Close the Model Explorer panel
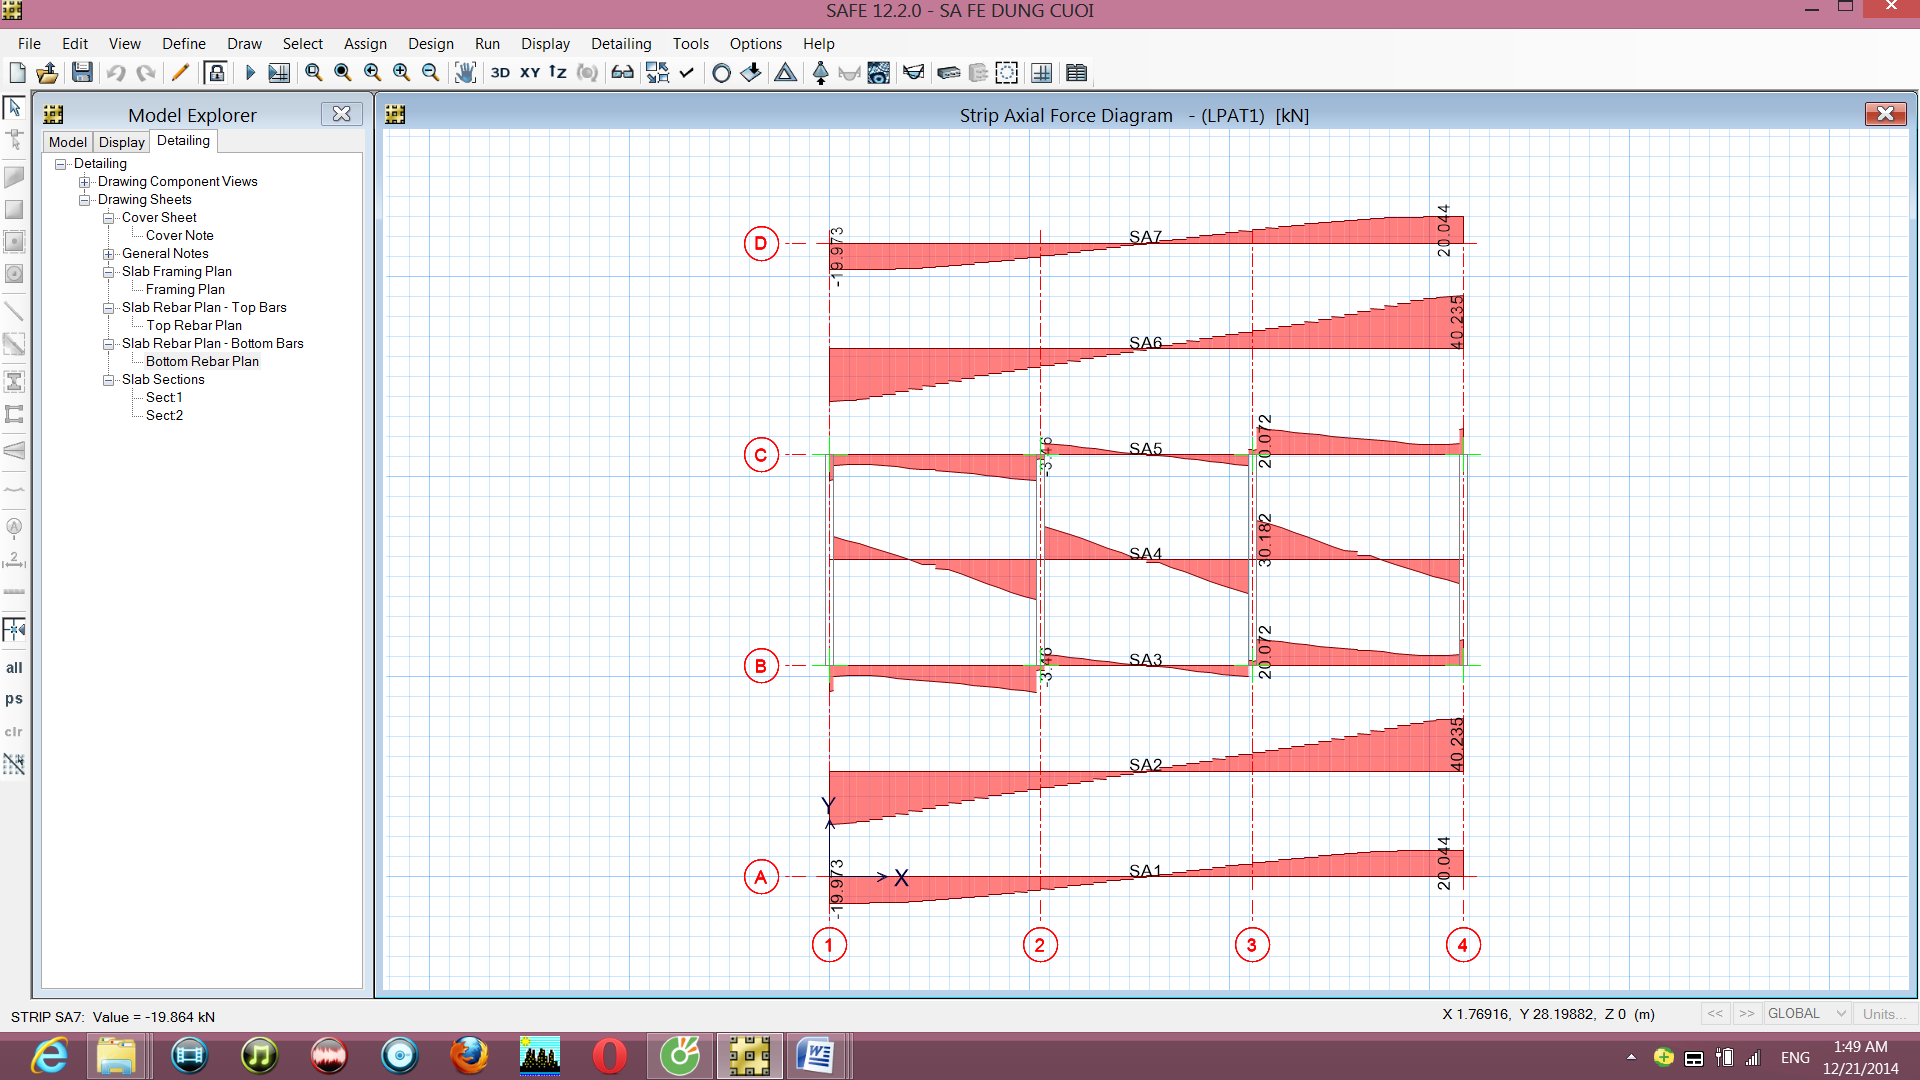Screen dimensions: 1920x1080 341,114
